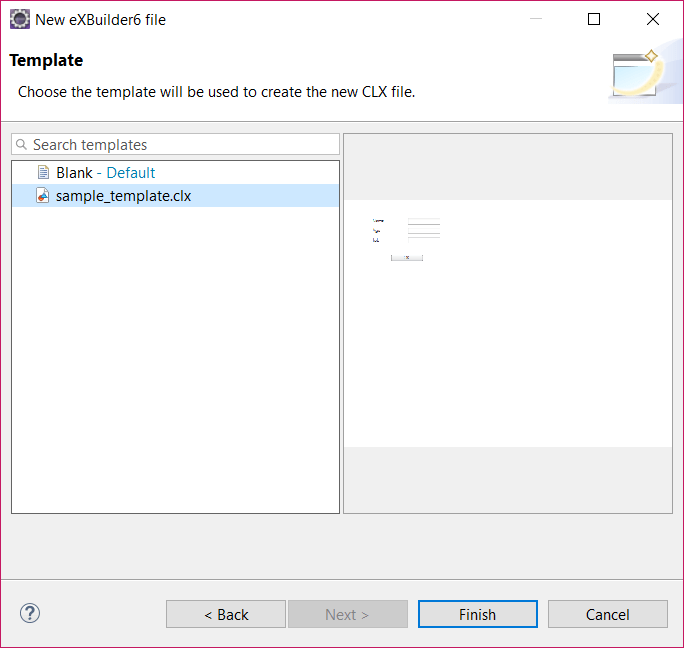The image size is (684, 648).
Task: Cancel the new file wizard
Action: coord(607,614)
